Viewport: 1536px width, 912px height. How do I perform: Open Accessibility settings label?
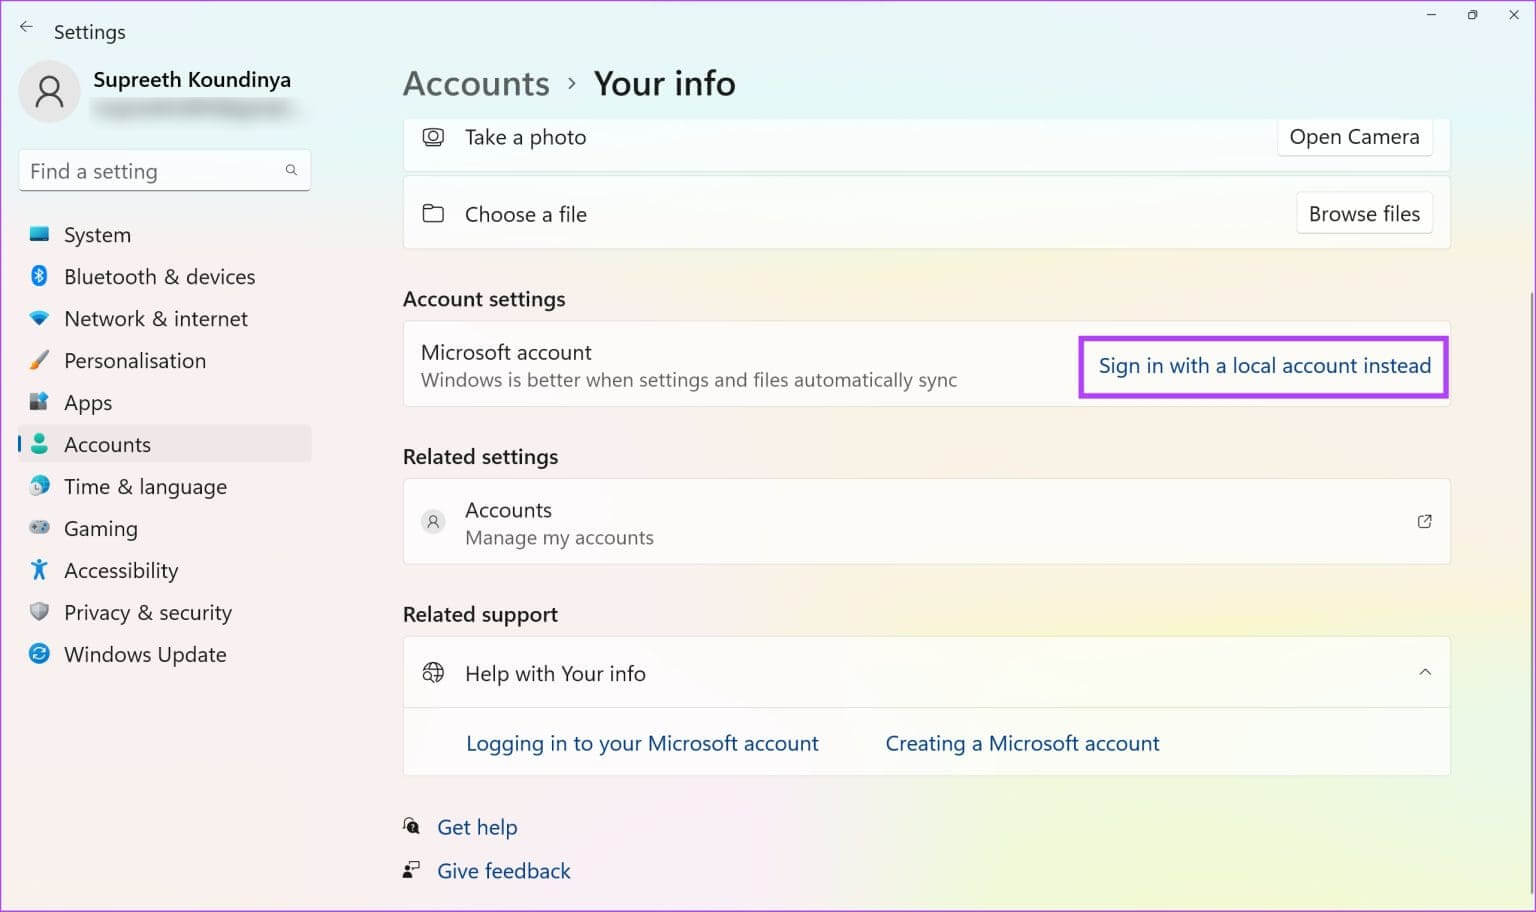(x=121, y=571)
